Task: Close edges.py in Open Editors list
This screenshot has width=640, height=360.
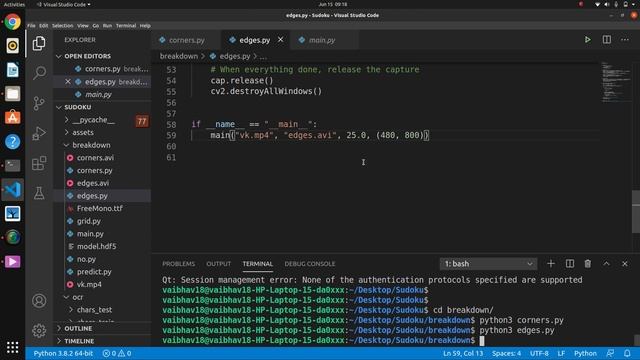Action: click(68, 82)
